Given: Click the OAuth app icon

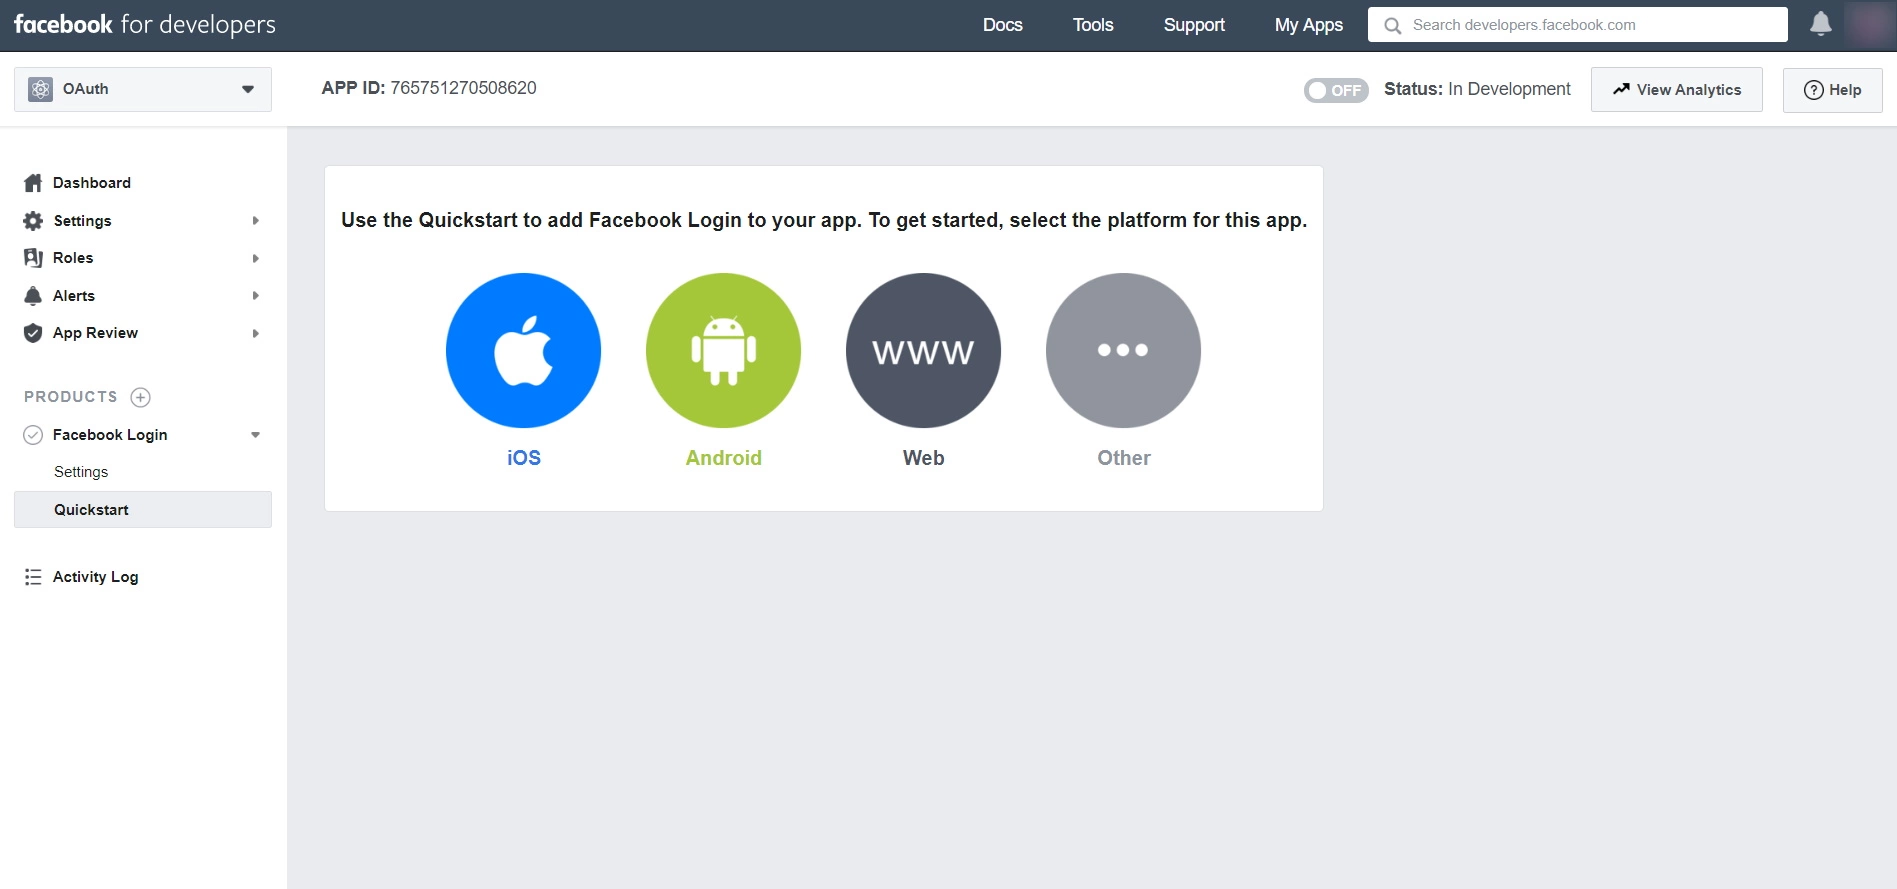Looking at the screenshot, I should point(40,89).
